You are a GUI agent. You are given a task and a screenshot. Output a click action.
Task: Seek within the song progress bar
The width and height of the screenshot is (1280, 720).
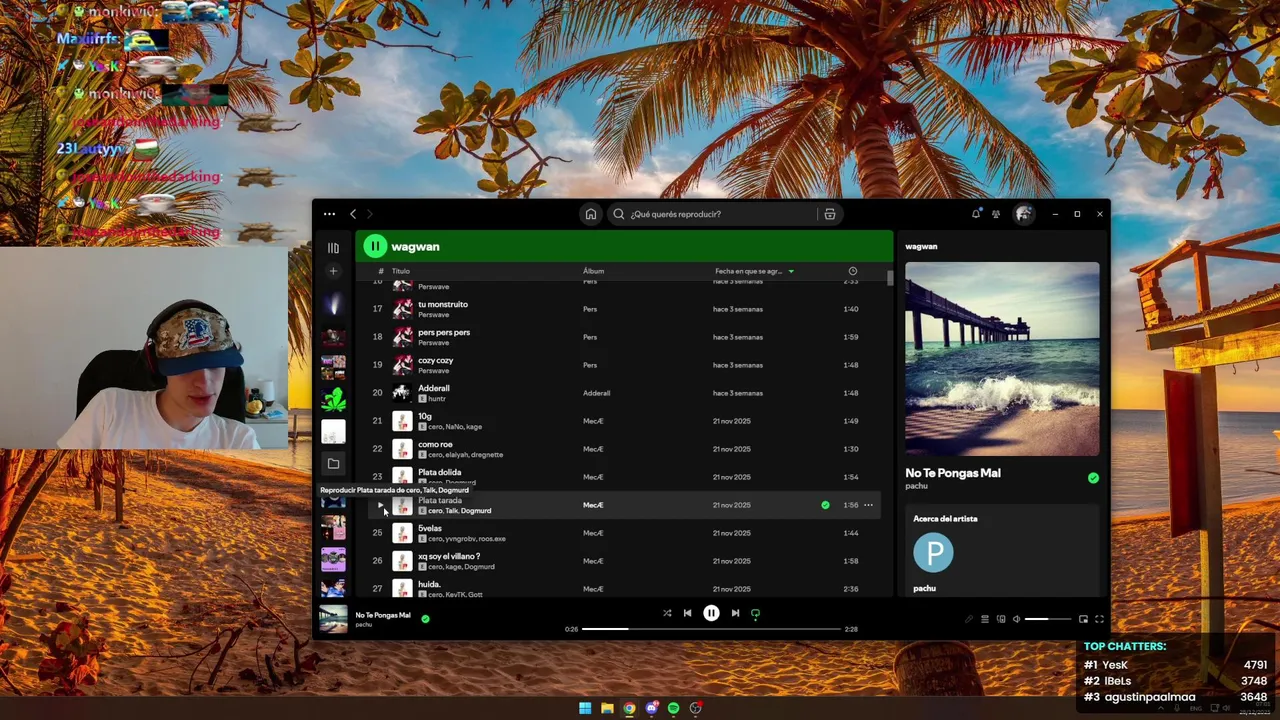point(711,629)
